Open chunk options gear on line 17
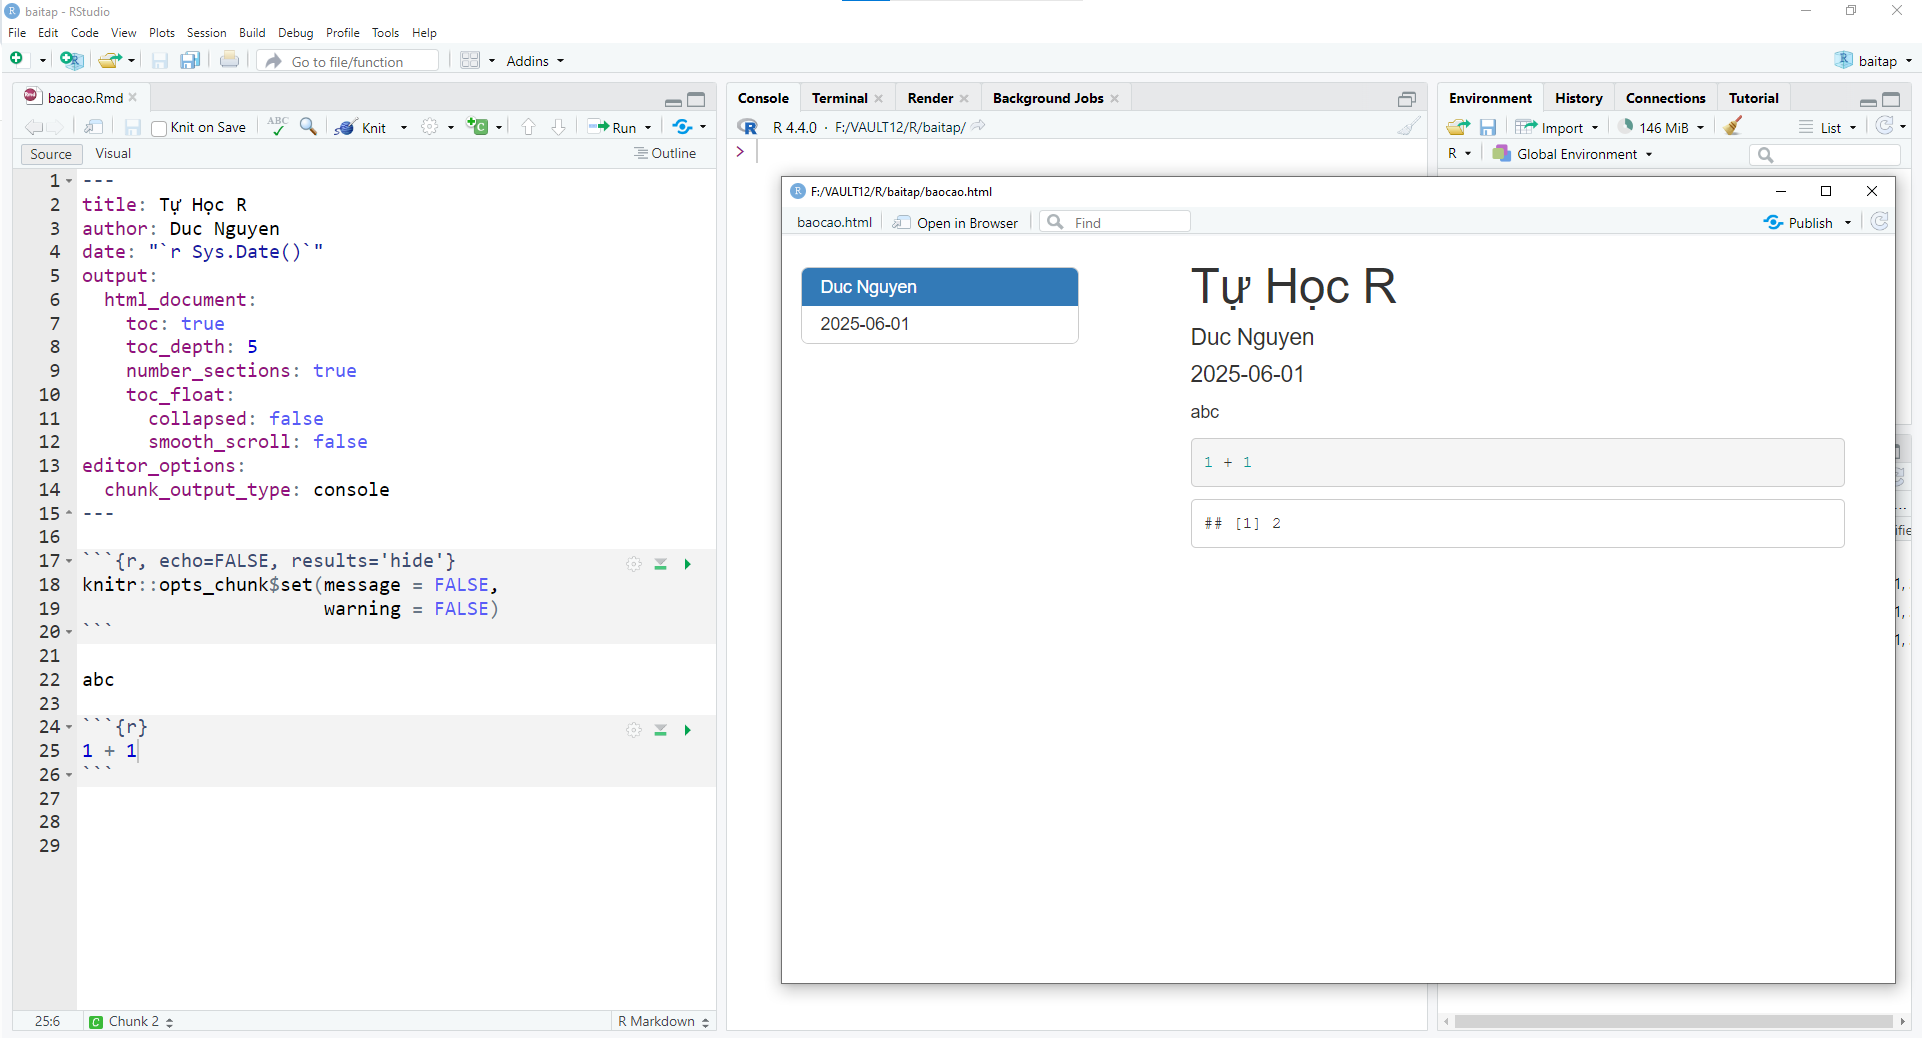1922x1038 pixels. point(634,564)
